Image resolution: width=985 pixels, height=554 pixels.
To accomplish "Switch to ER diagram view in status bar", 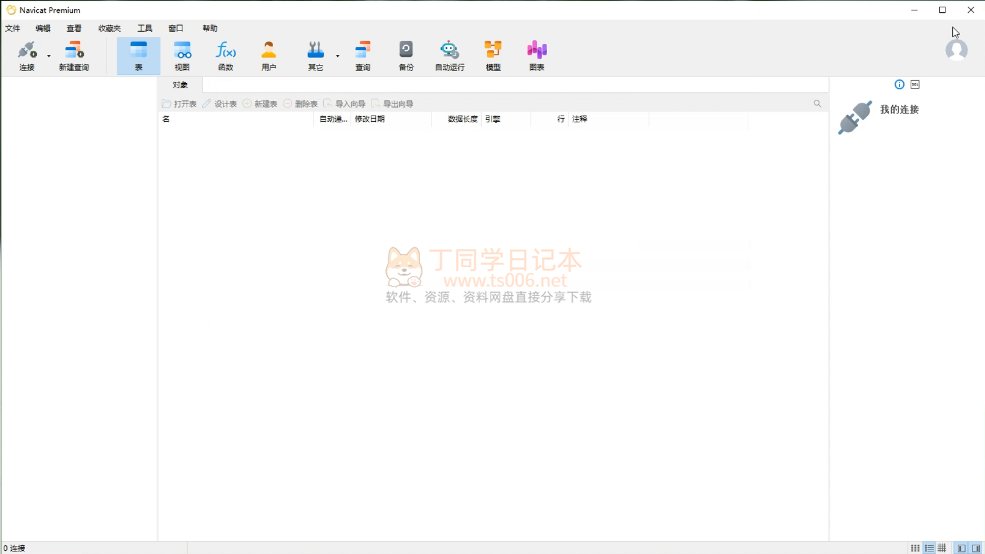I will [942, 548].
